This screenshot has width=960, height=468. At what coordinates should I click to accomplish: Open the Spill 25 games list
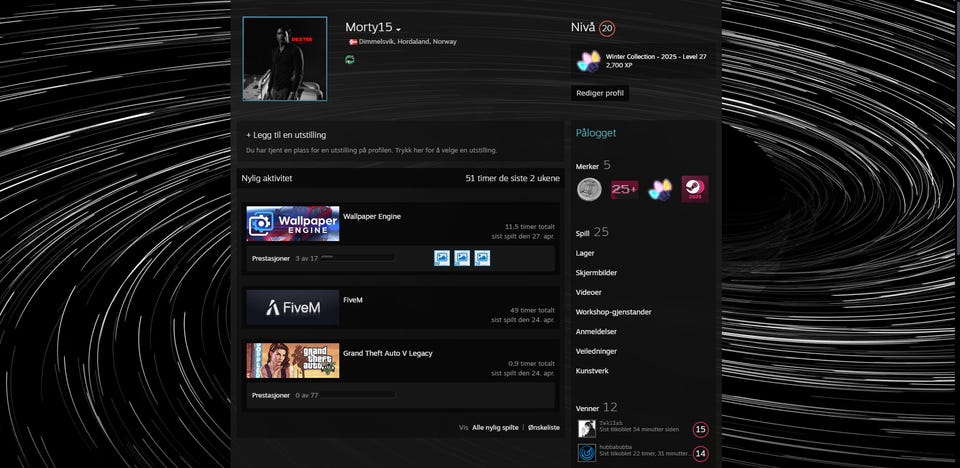593,233
